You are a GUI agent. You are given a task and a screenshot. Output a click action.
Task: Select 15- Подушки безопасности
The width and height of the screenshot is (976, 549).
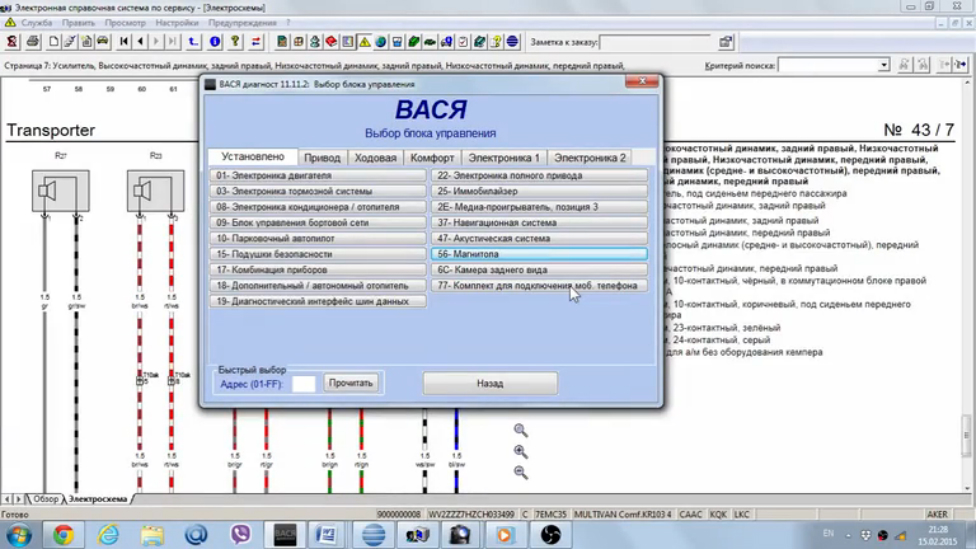(x=318, y=254)
